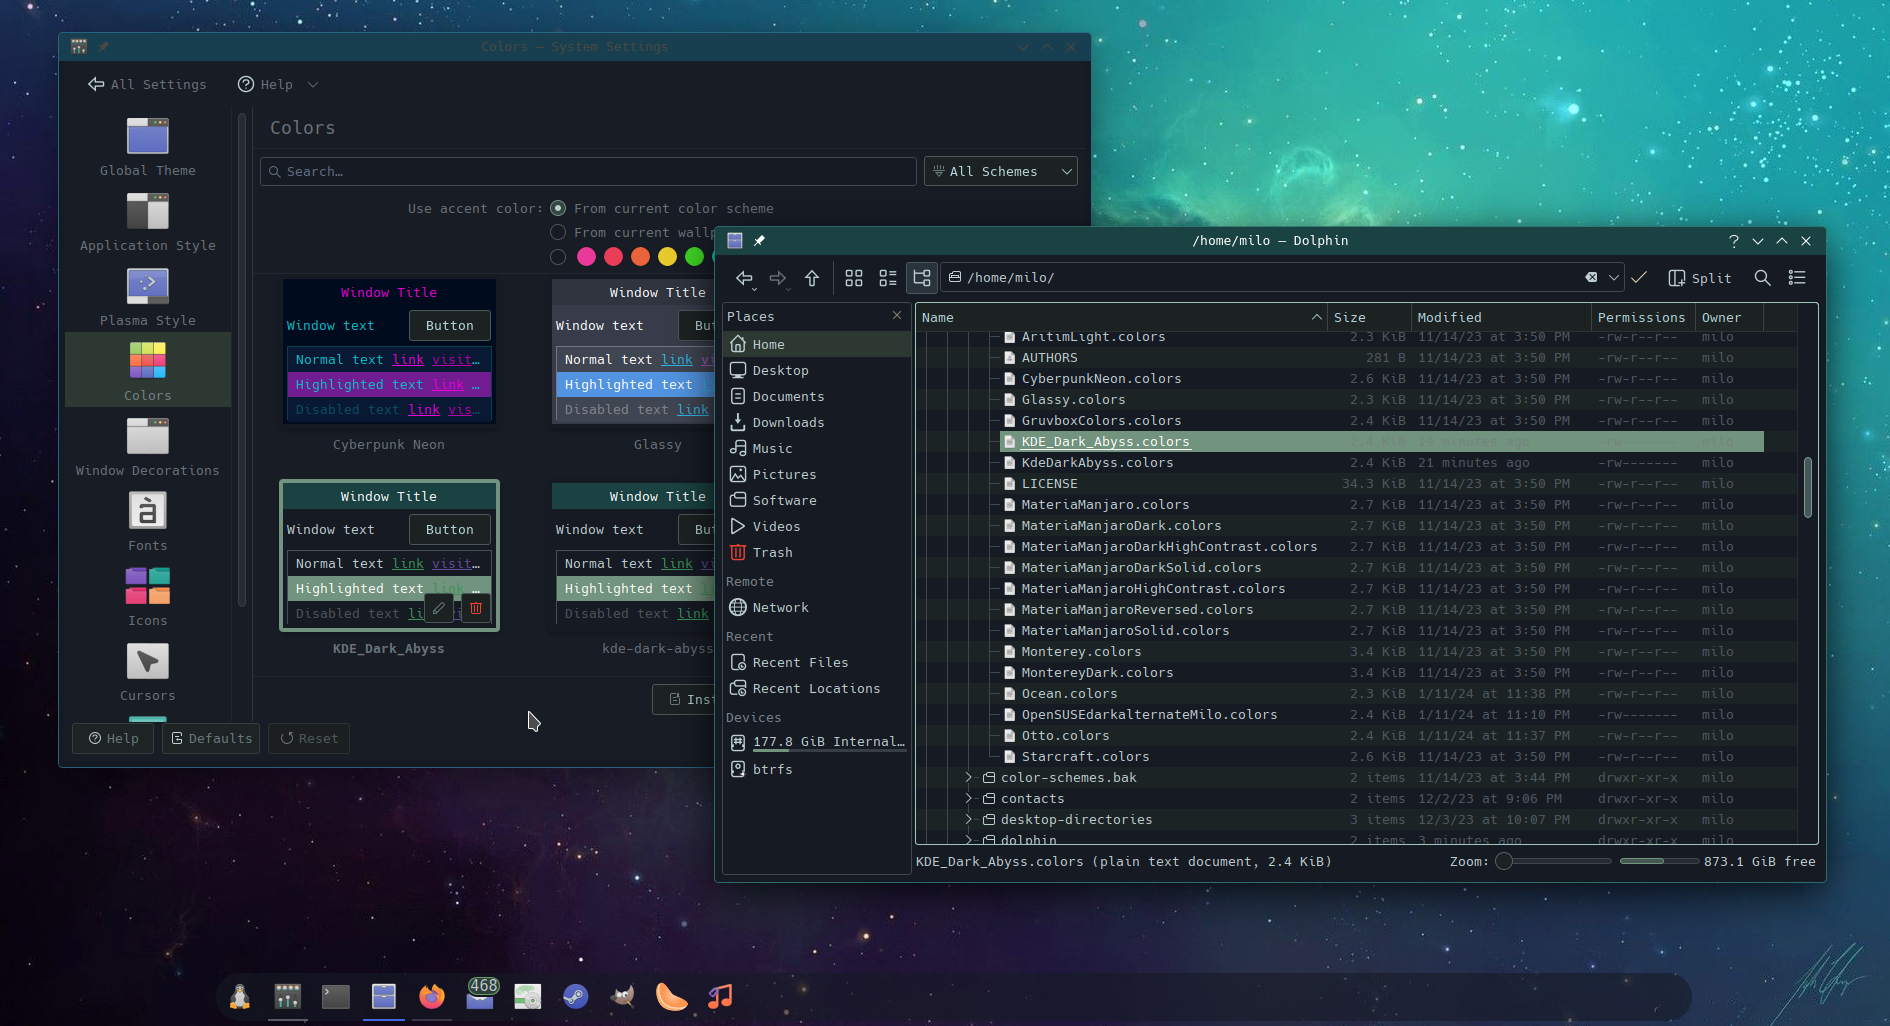
Task: Open Window Decorations settings
Action: pyautogui.click(x=148, y=447)
